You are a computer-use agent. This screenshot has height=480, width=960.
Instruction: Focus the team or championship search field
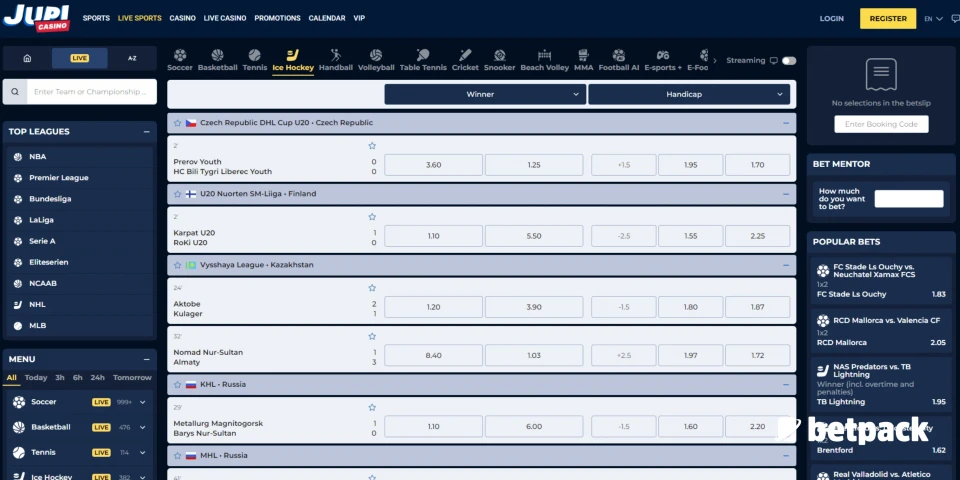pos(92,92)
